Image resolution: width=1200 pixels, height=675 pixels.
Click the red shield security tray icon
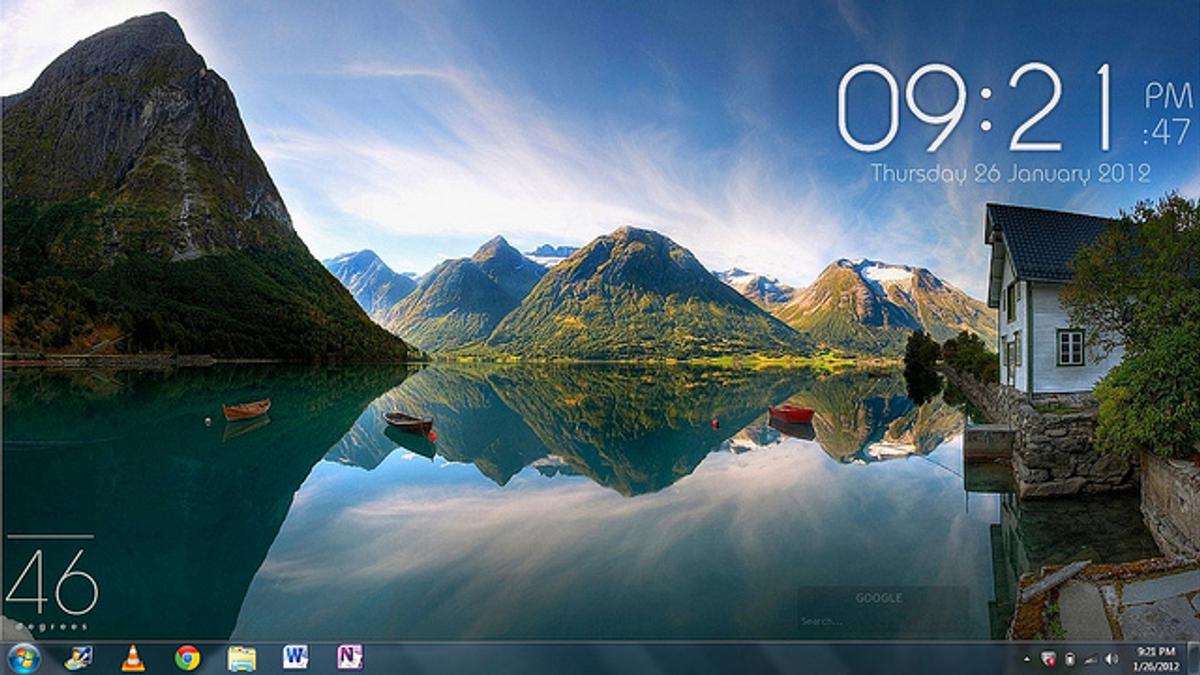1049,659
